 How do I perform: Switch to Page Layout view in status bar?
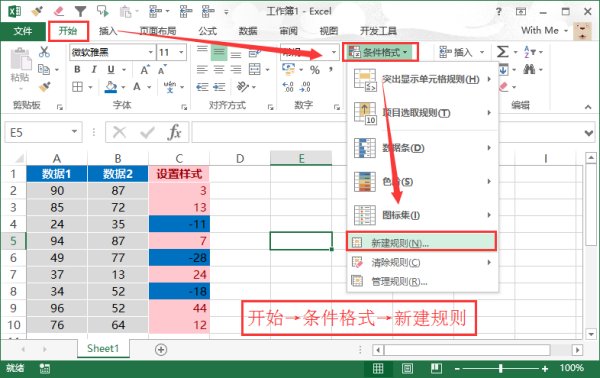(408, 368)
